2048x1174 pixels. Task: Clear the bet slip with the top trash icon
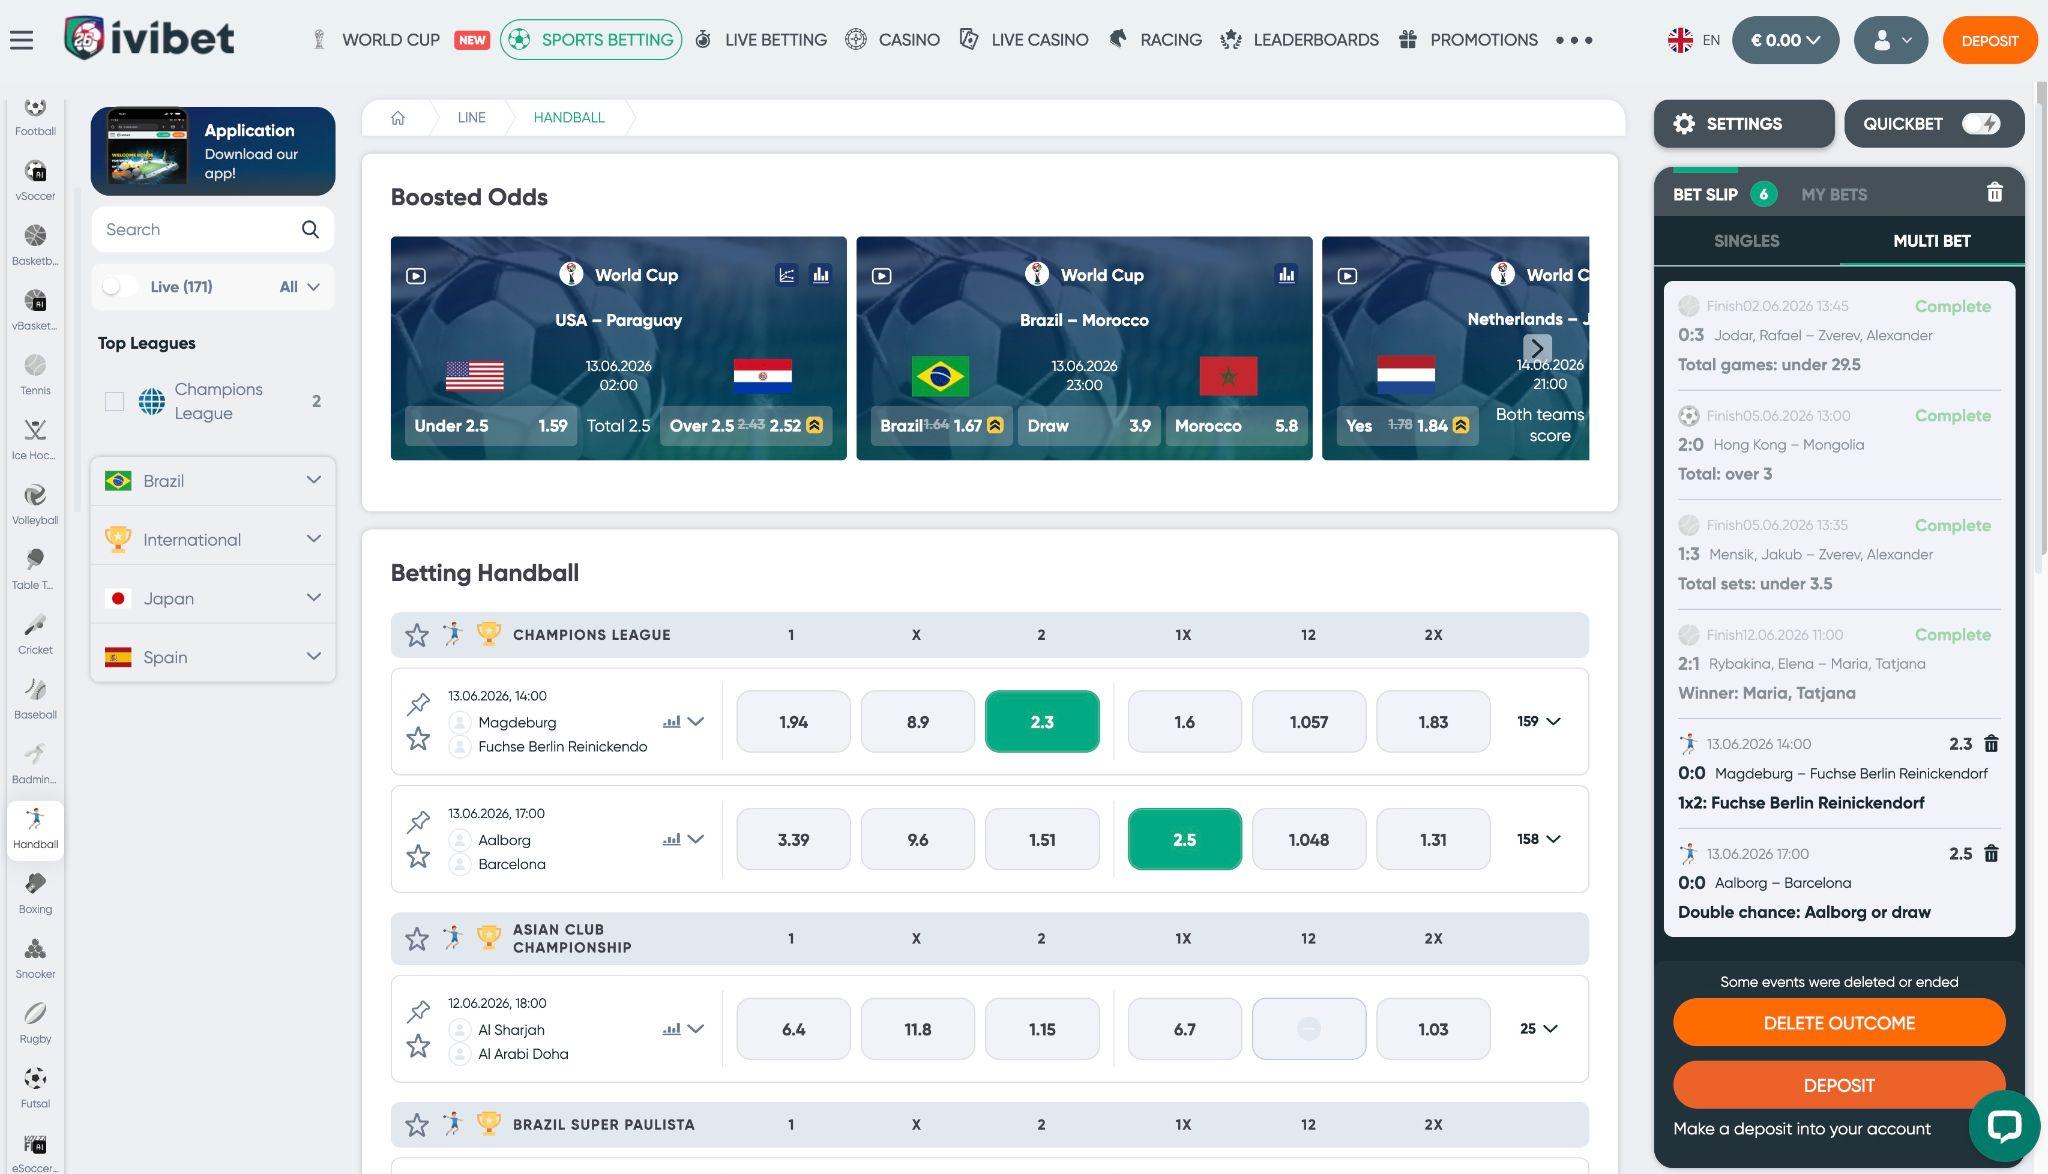tap(1994, 192)
